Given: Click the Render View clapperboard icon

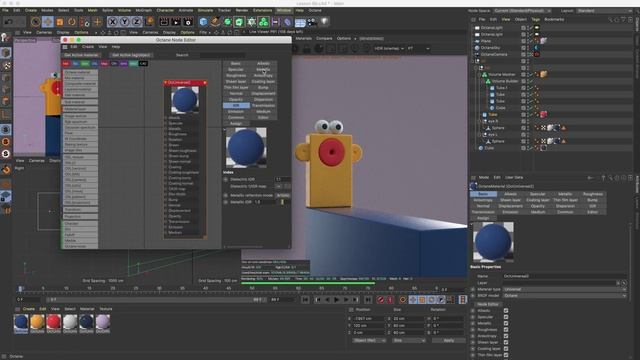Looking at the screenshot, I should coord(164,22).
